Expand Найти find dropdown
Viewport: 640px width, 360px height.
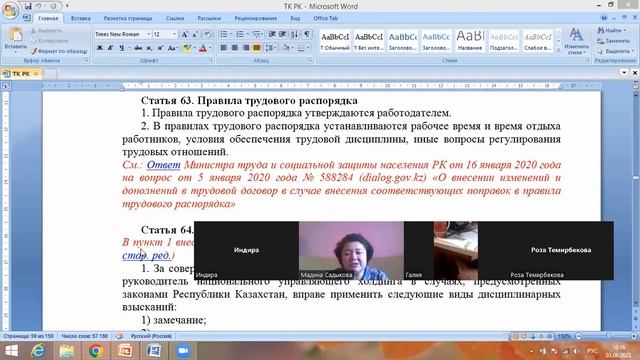point(624,30)
